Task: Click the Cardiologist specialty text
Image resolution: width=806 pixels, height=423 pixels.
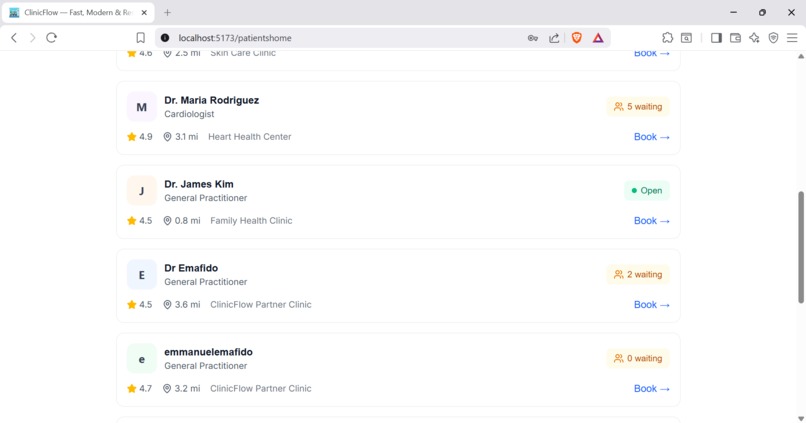Action: pyautogui.click(x=189, y=114)
